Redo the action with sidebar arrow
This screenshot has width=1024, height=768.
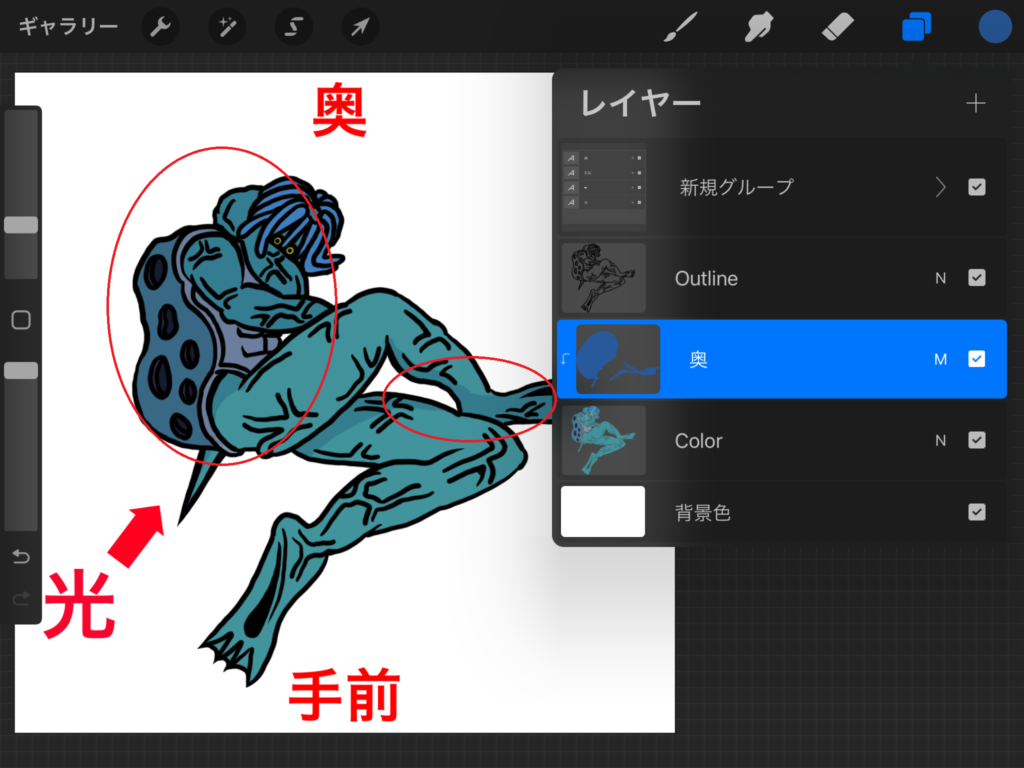(21, 599)
